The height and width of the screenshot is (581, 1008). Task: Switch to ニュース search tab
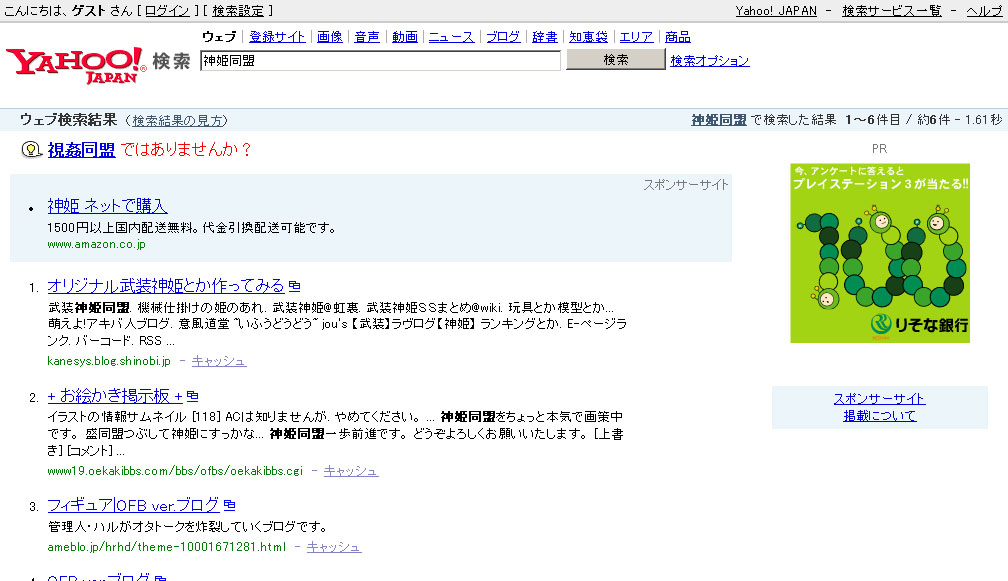click(x=451, y=37)
